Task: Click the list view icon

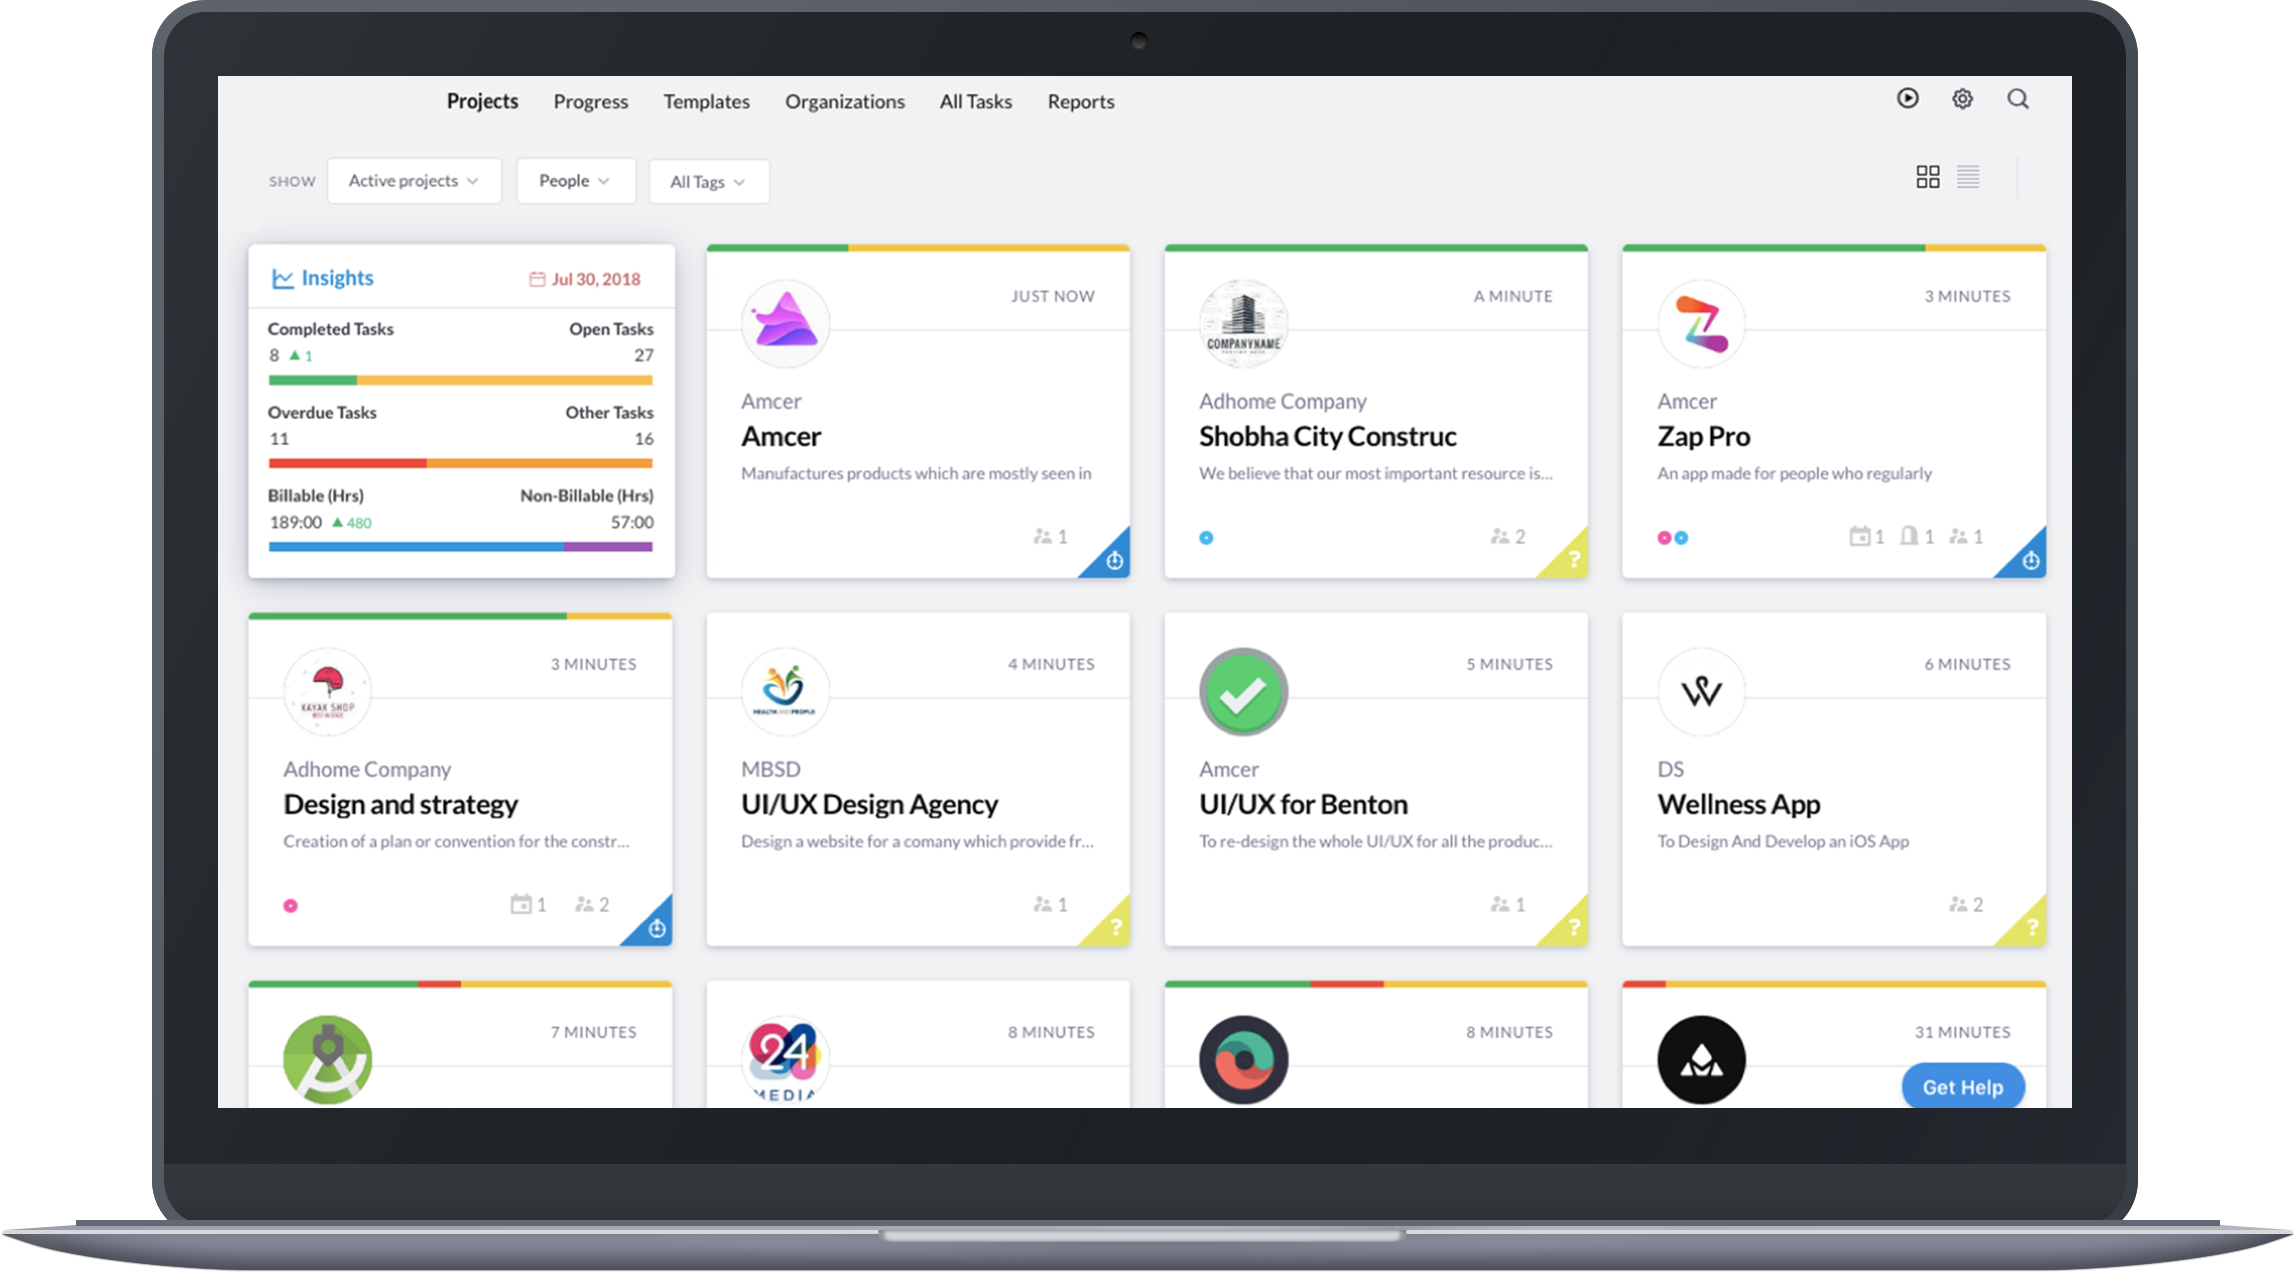Action: click(1969, 175)
